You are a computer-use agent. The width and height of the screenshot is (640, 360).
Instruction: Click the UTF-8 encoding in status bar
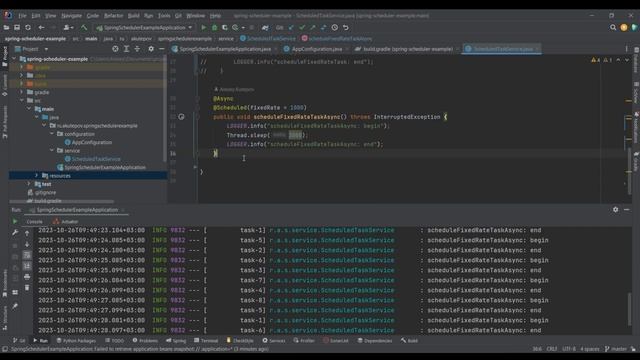569,349
